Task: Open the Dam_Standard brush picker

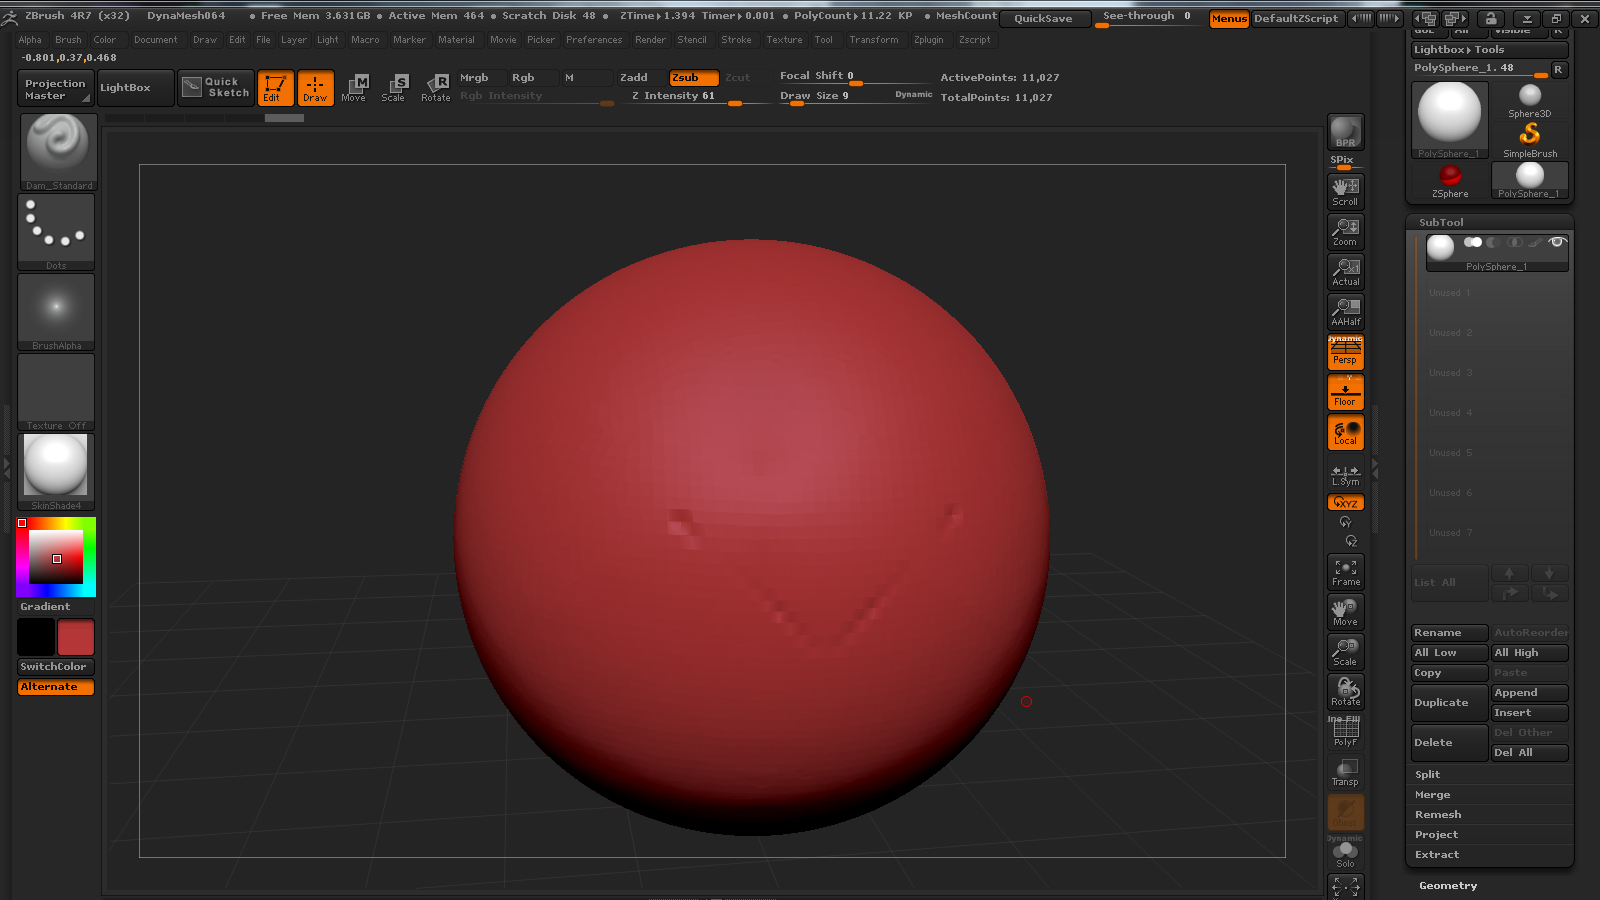Action: coord(58,151)
